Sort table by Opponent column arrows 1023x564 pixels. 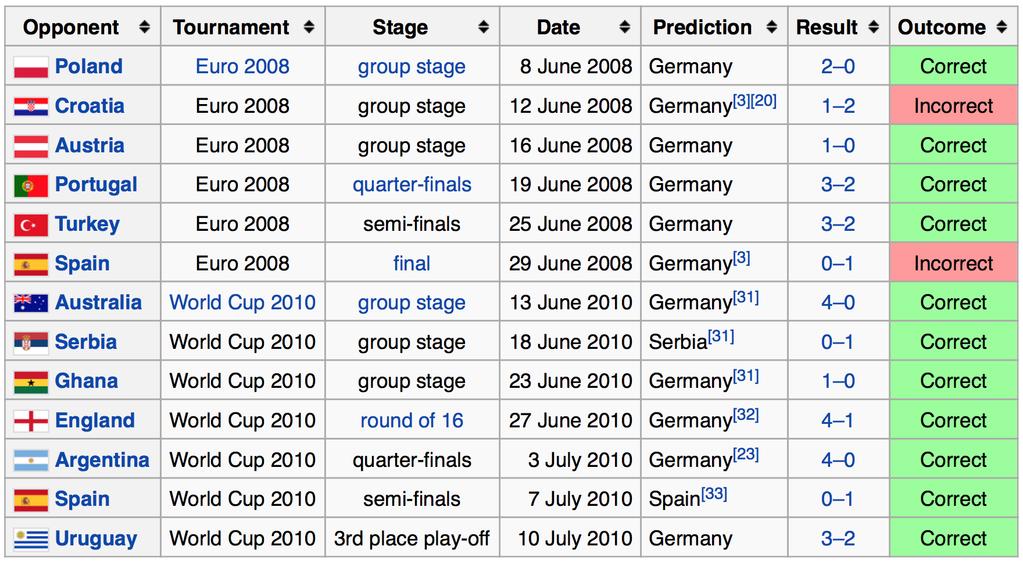tap(145, 27)
